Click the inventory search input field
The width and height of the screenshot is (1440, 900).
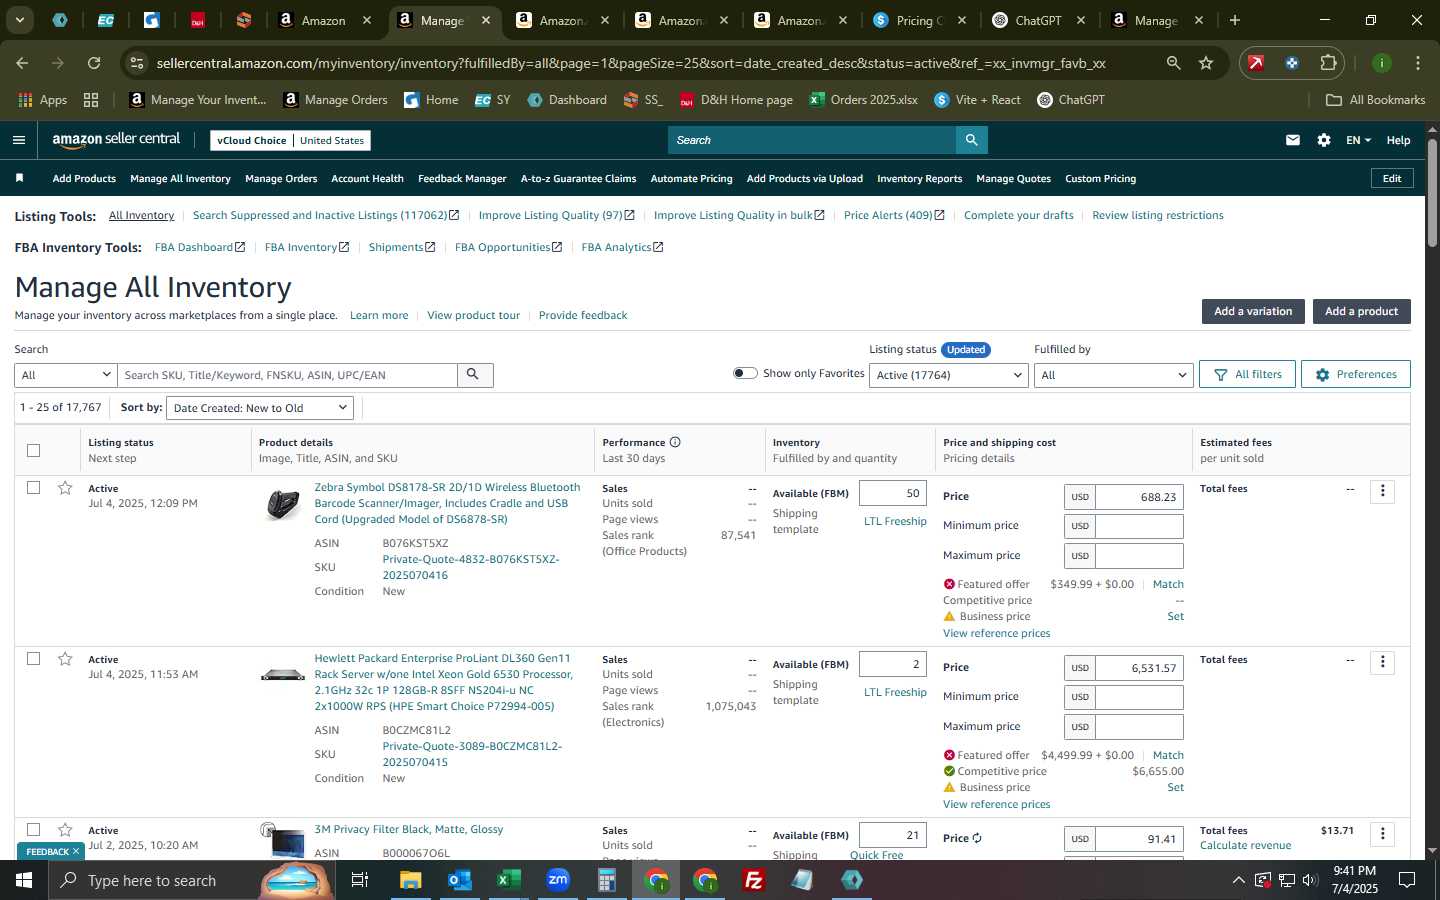(288, 375)
